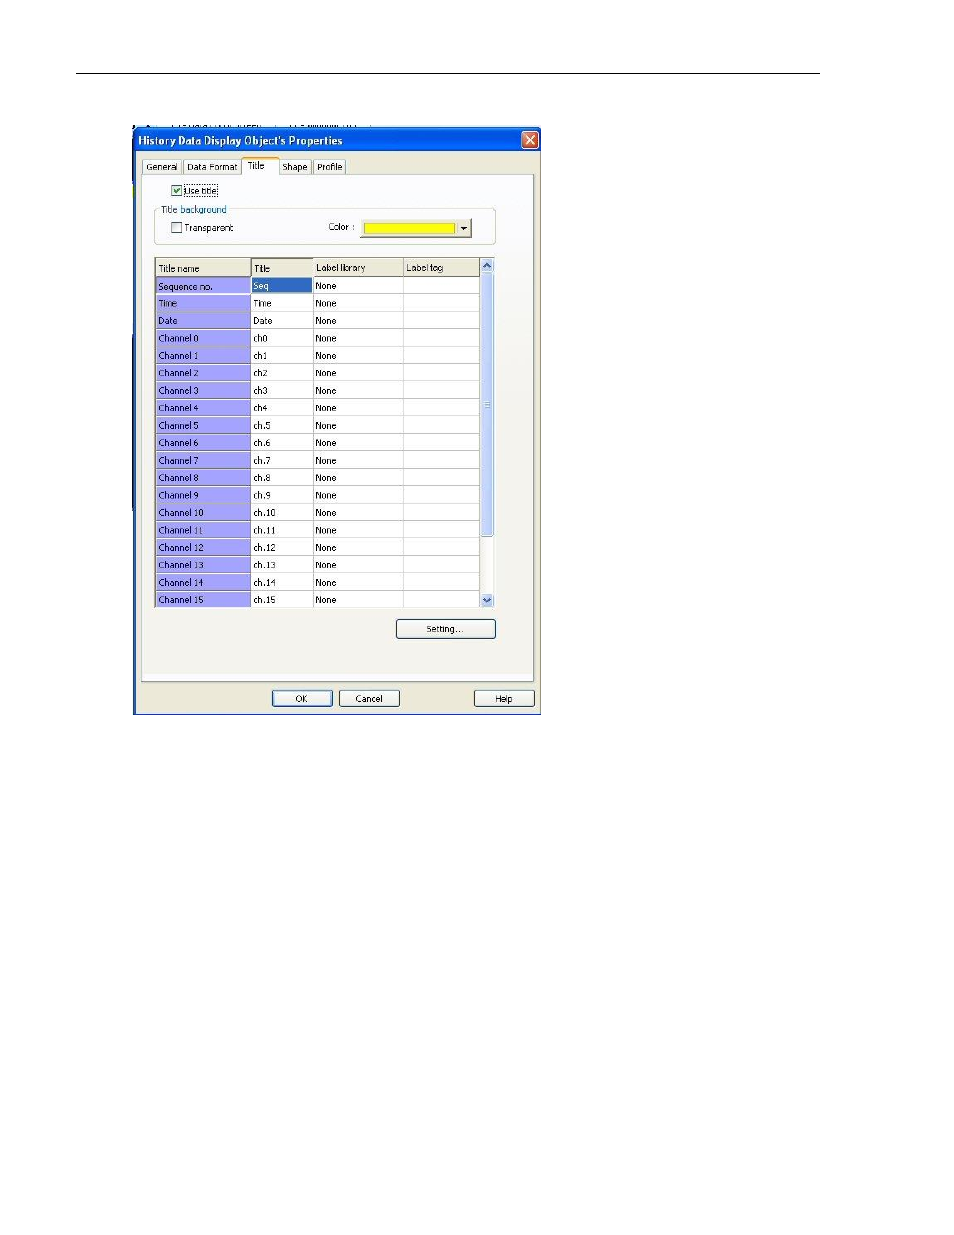954x1235 pixels.
Task: Select the Channel 3 row
Action: pos(203,391)
